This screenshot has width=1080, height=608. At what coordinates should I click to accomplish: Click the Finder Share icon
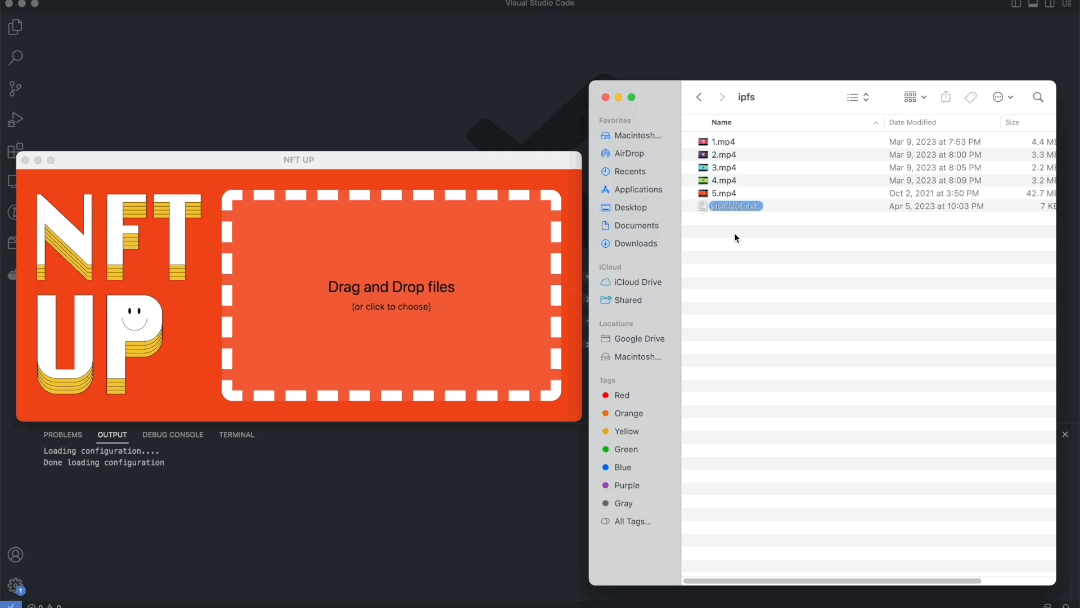pyautogui.click(x=945, y=97)
